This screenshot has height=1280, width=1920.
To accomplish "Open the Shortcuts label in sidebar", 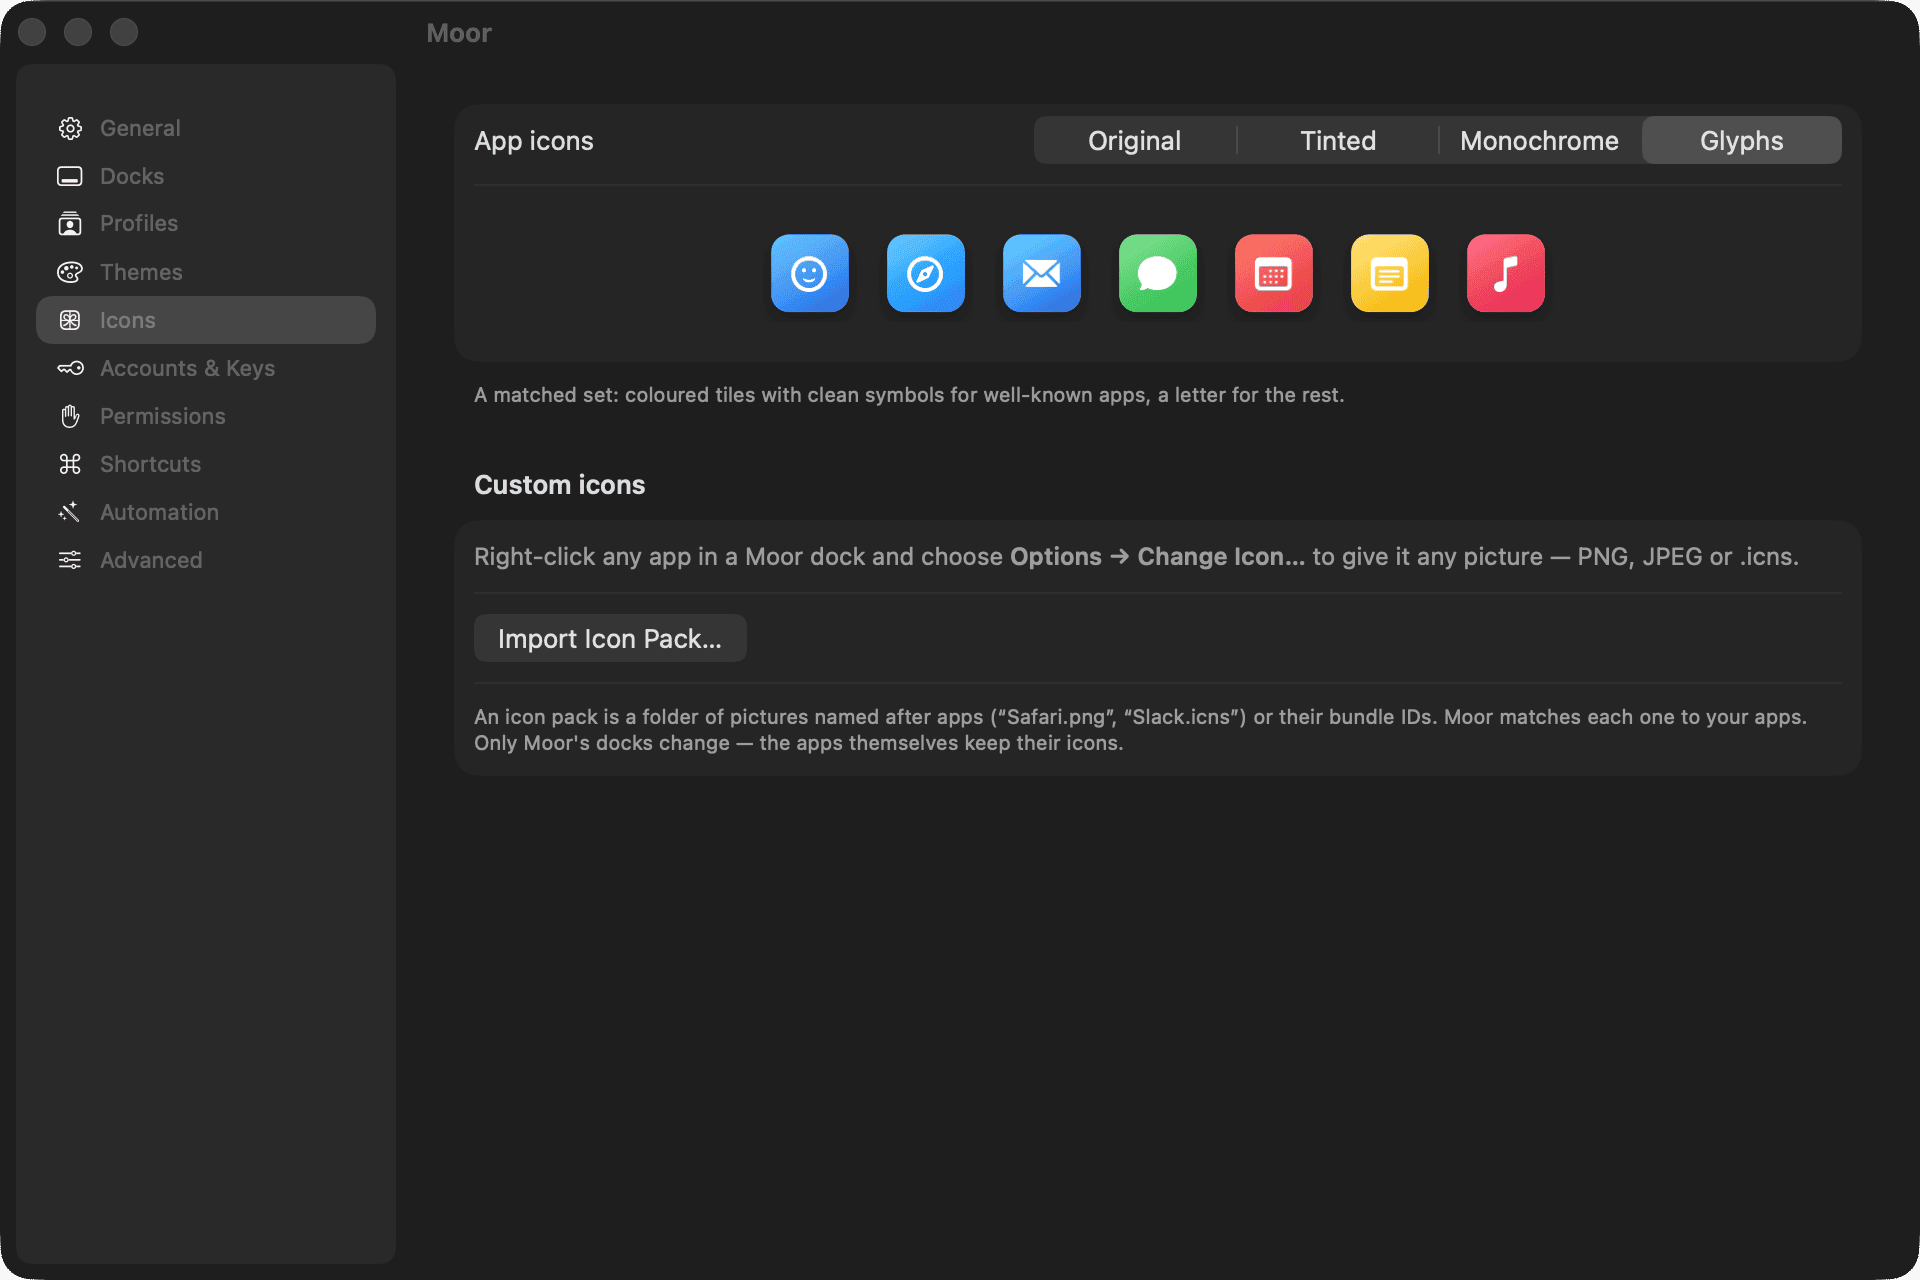I will (x=150, y=464).
